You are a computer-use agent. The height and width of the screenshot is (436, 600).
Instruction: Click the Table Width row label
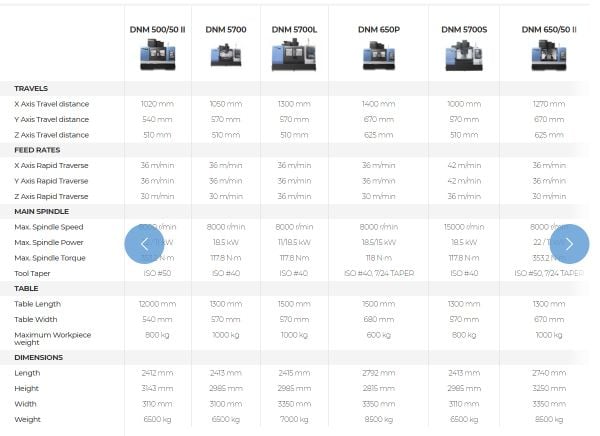pos(36,319)
